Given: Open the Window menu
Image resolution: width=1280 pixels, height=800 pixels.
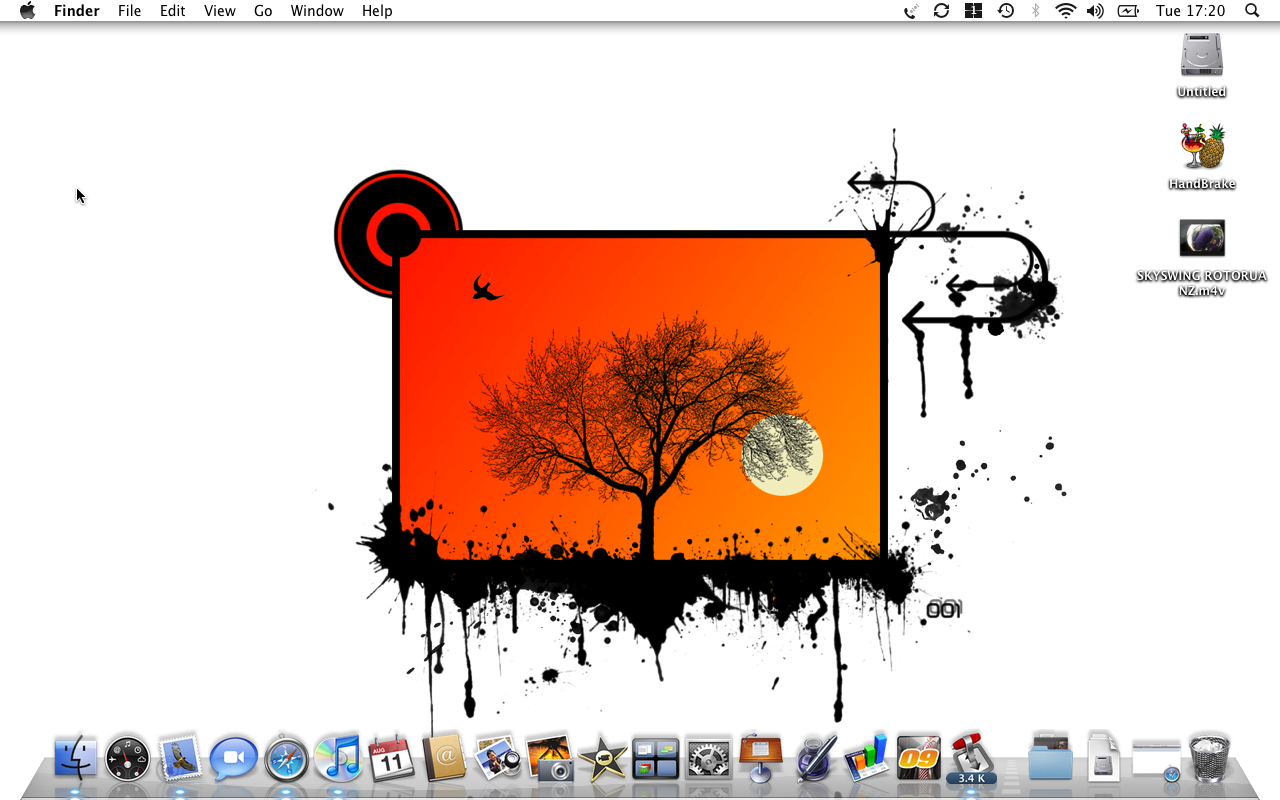Looking at the screenshot, I should click(317, 11).
